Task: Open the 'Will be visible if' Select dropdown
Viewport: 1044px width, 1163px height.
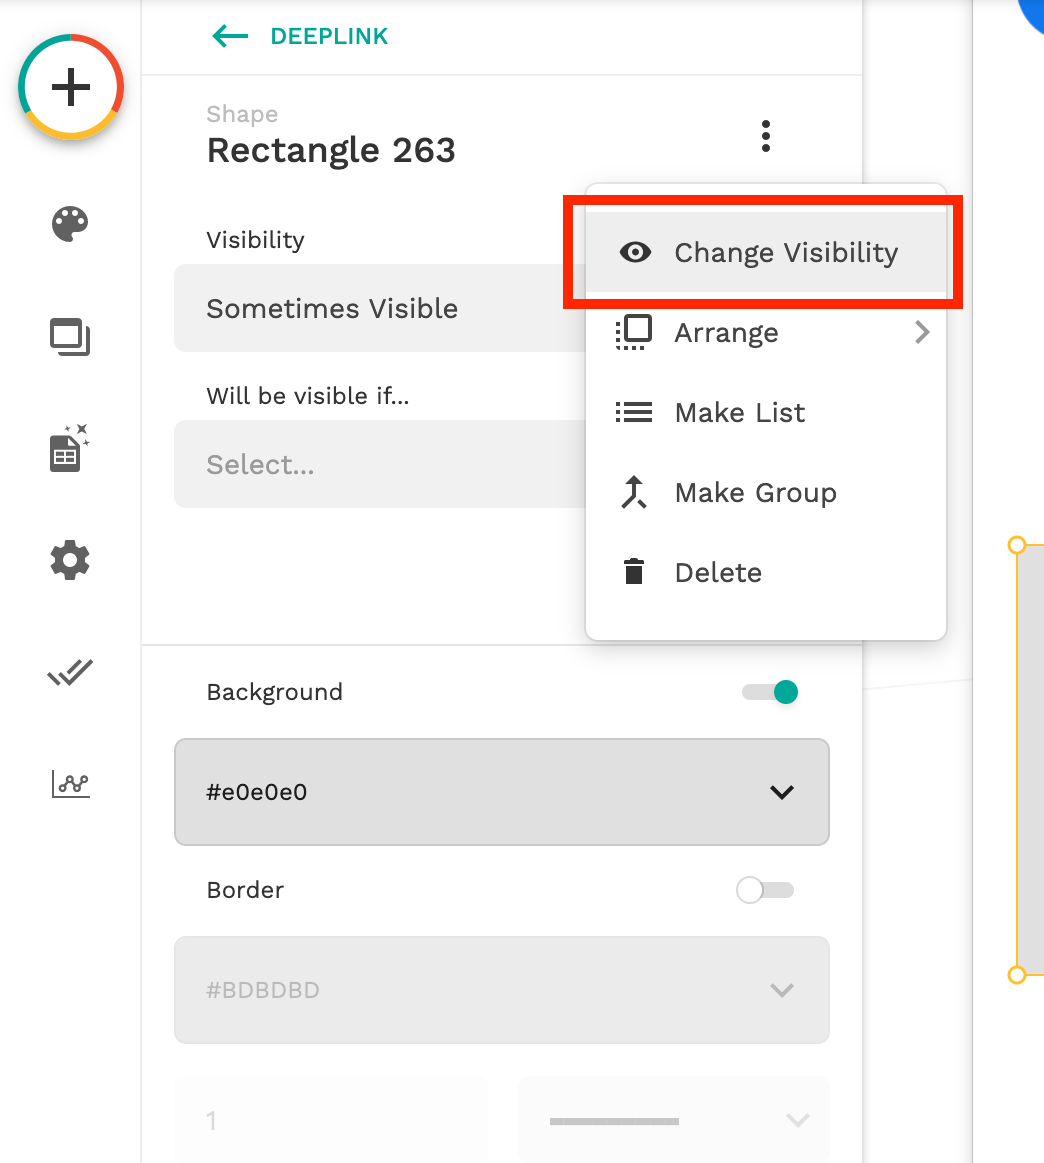Action: (378, 464)
